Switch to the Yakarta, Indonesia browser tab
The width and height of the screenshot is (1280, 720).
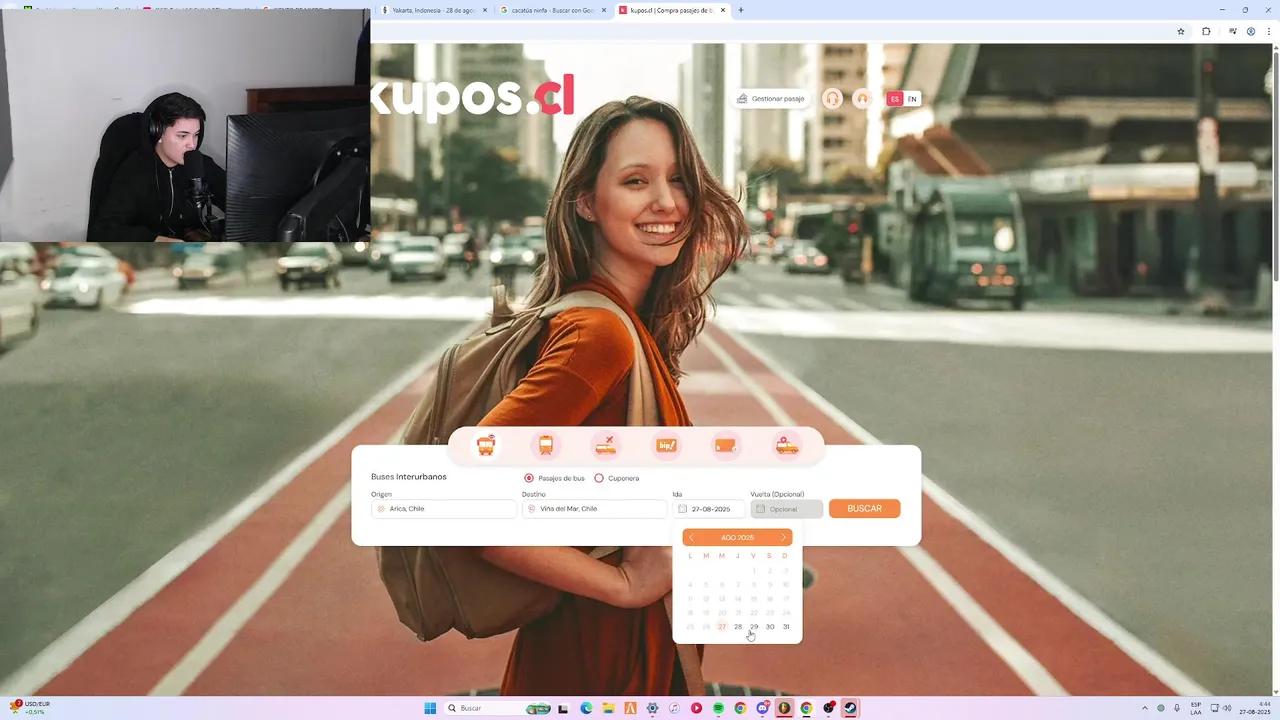point(435,10)
